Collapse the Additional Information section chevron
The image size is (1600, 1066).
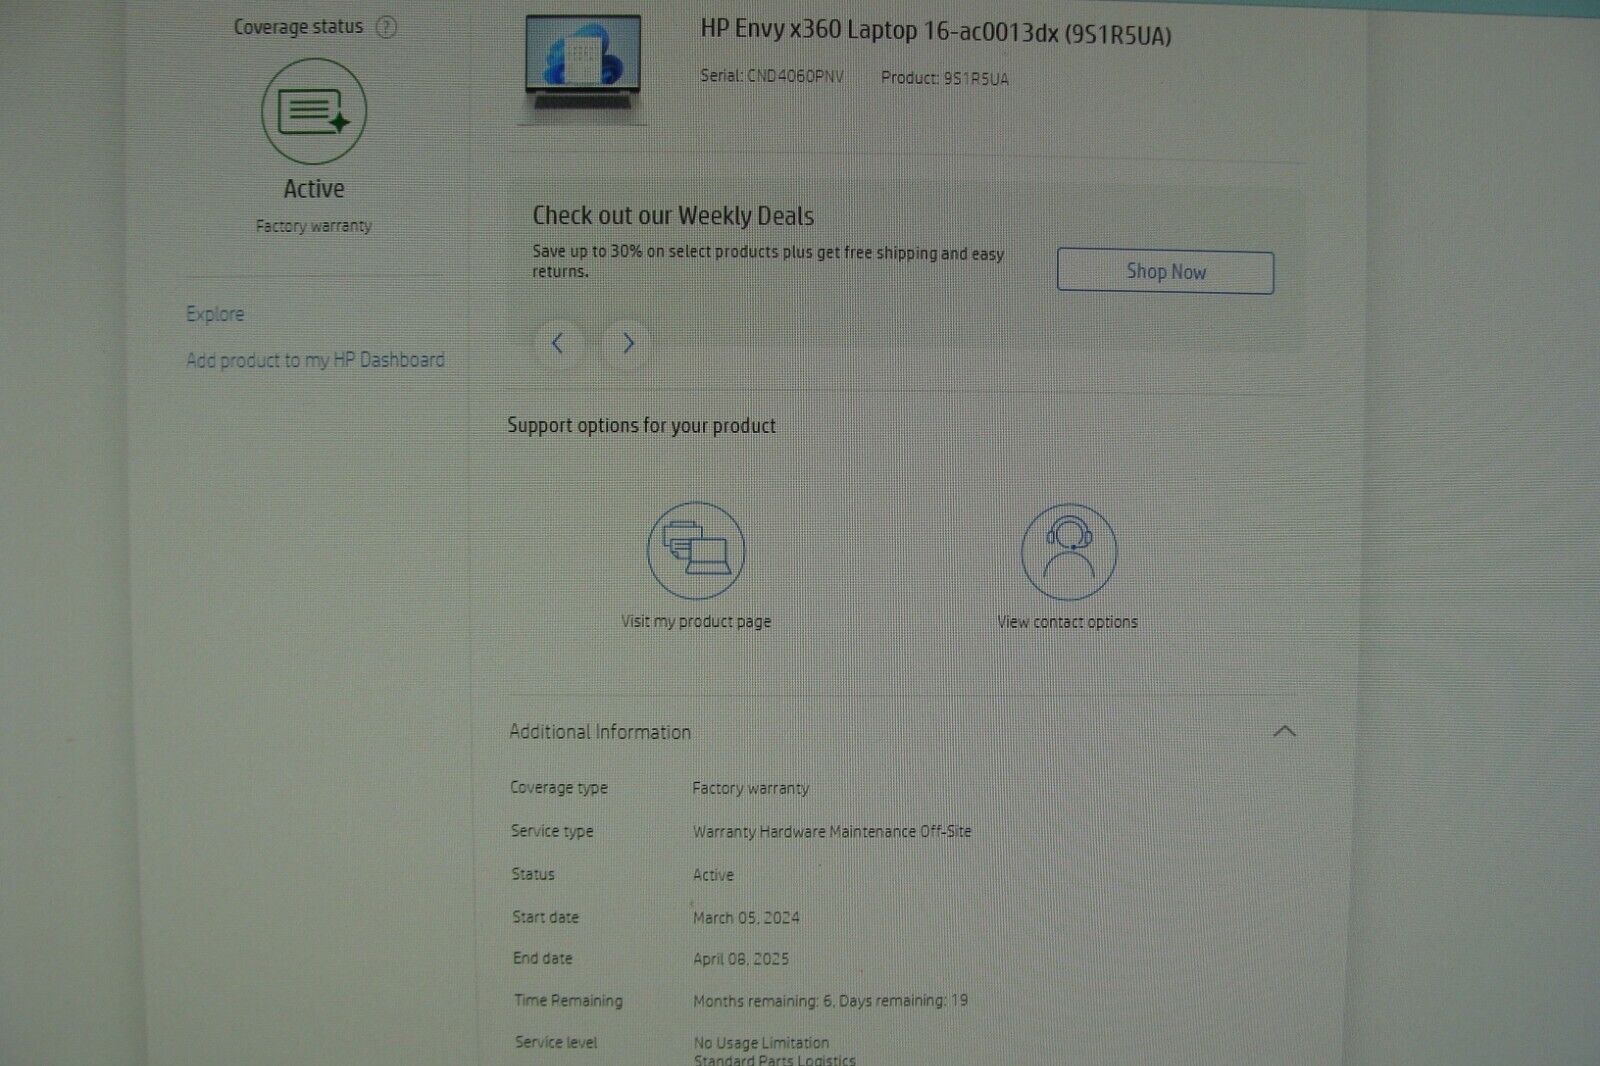[1285, 732]
